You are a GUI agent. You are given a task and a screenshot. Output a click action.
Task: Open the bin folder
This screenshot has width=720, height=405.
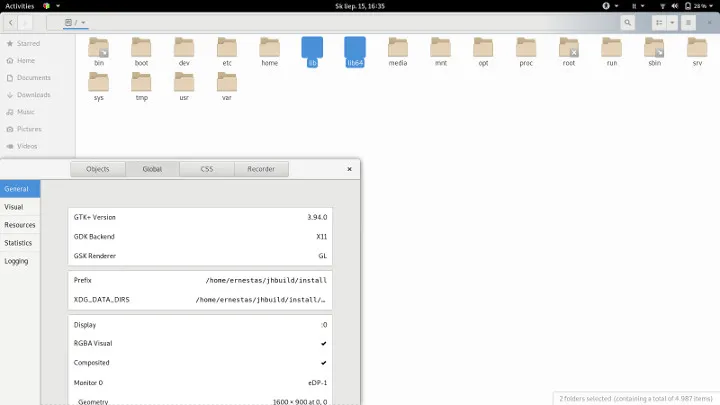click(99, 48)
